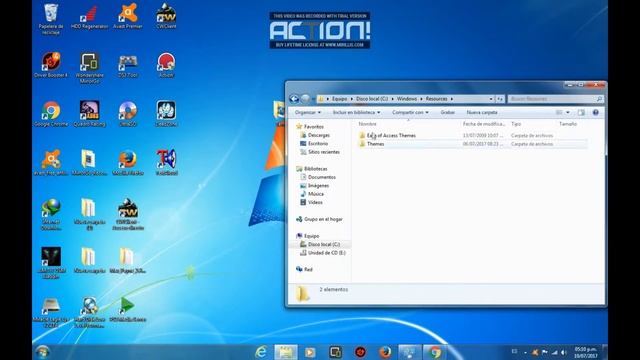
Task: Select Bibliotecas in the navigation pane
Action: (x=316, y=169)
